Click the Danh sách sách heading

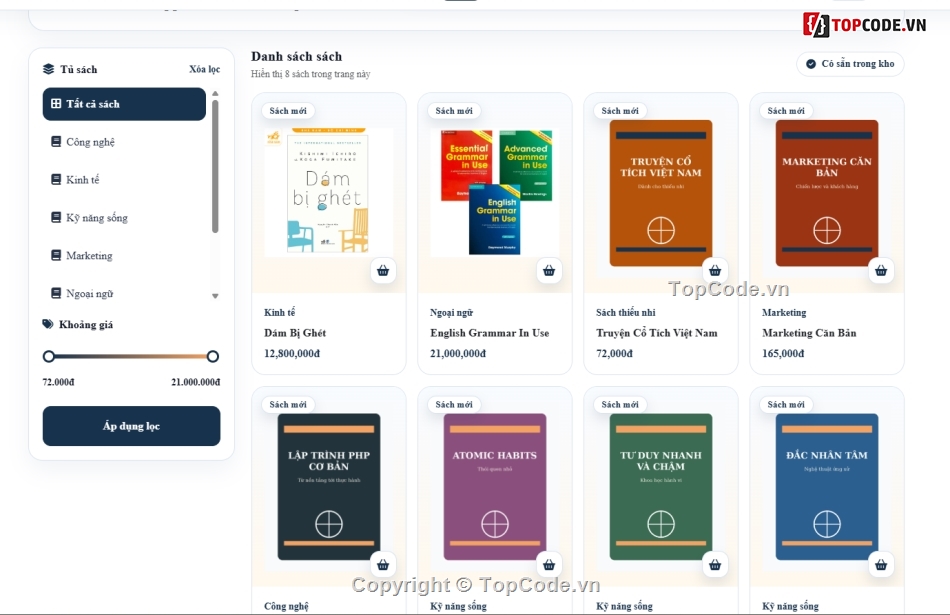pyautogui.click(x=296, y=56)
